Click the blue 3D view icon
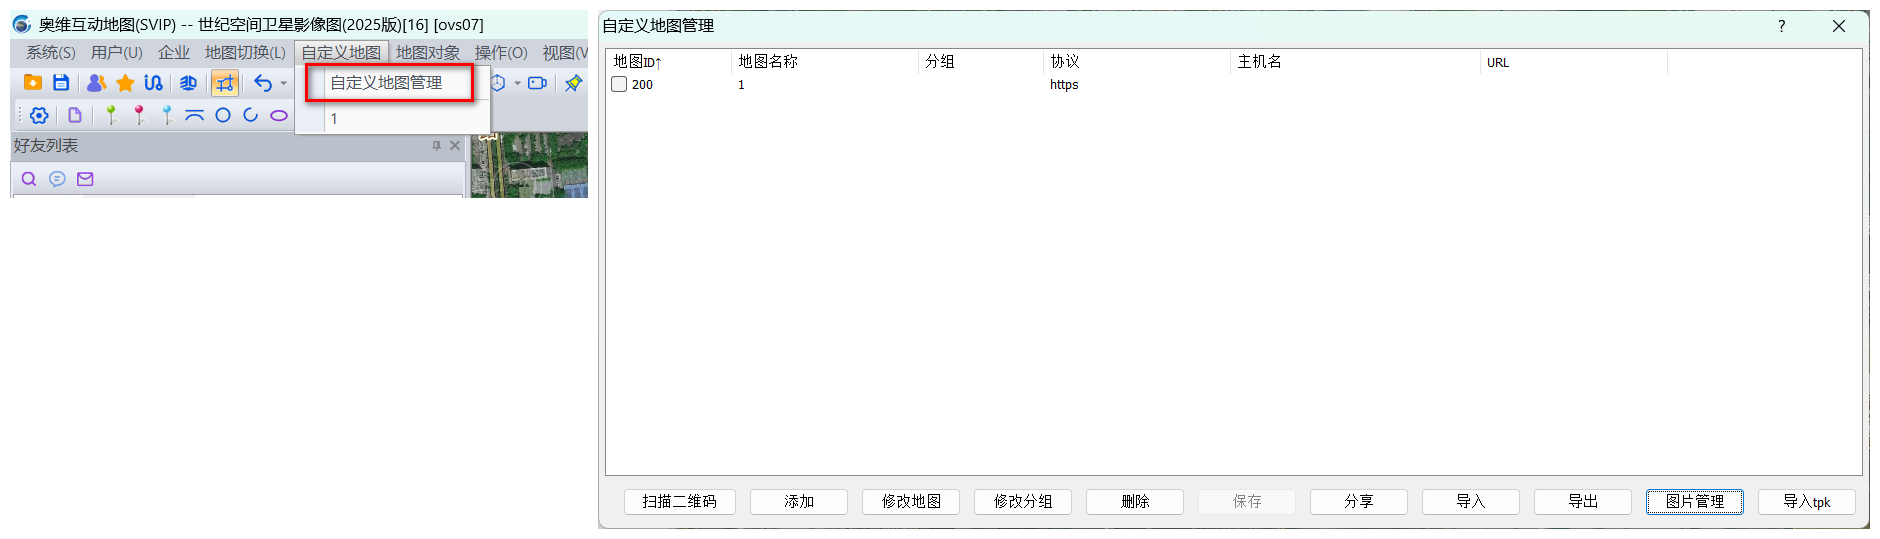This screenshot has height=539, width=1880. (x=188, y=83)
